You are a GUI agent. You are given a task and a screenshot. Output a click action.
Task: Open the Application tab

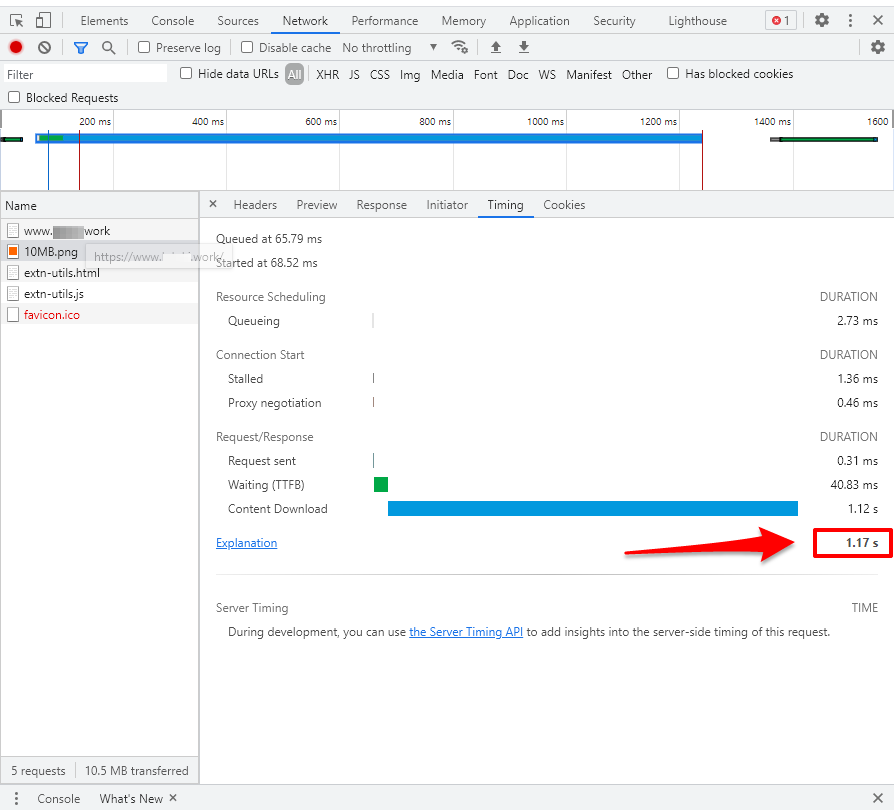coord(539,21)
